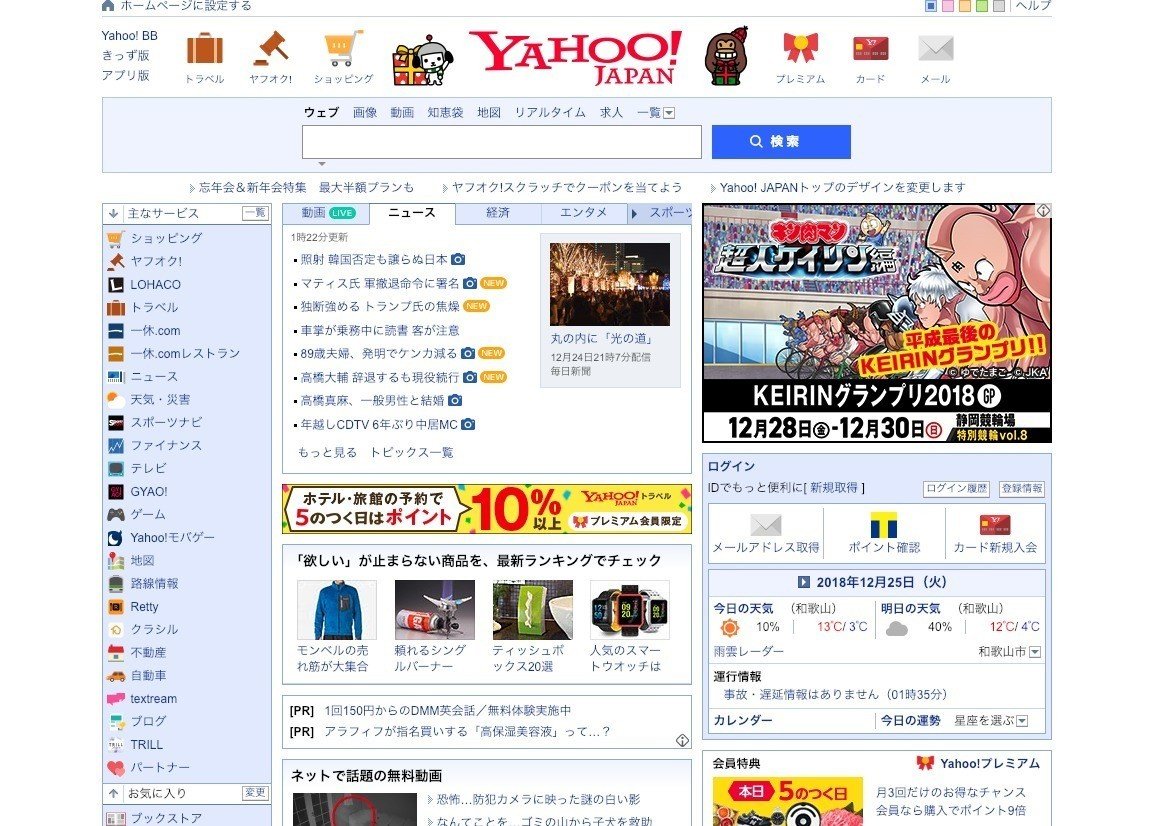Open the もっと見る news link
Viewport: 1160px width, 826px height.
pyautogui.click(x=327, y=452)
